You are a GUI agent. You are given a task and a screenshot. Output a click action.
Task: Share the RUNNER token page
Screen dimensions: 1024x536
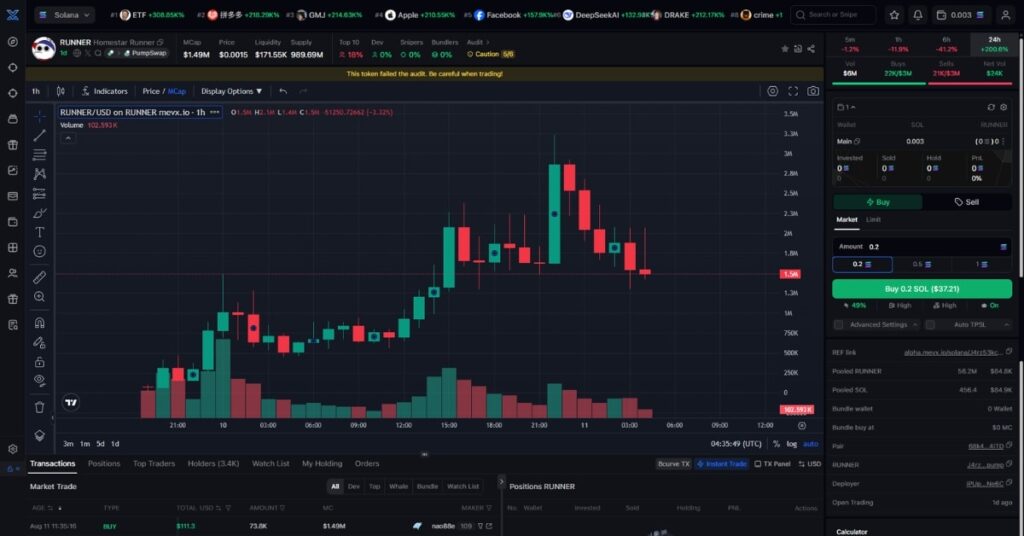pos(810,49)
